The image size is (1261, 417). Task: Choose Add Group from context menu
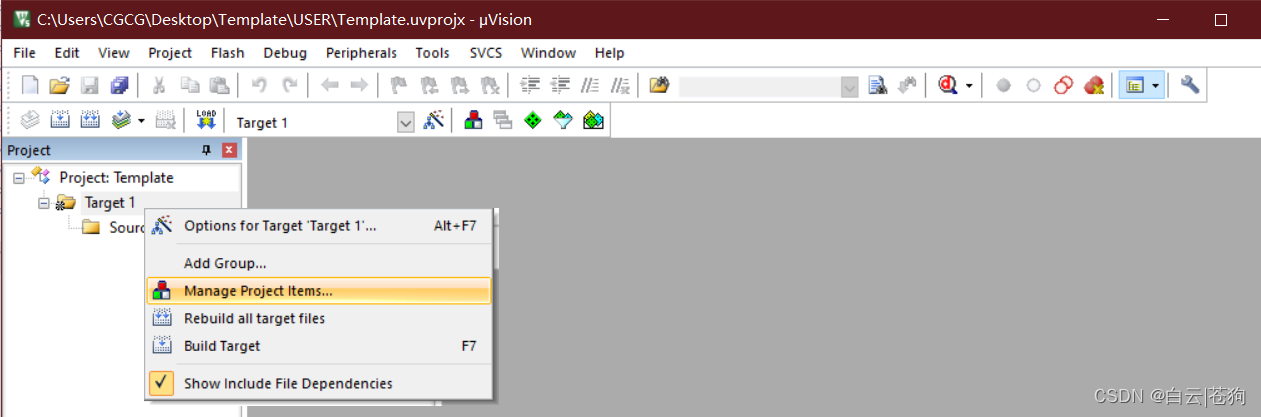[x=318, y=263]
